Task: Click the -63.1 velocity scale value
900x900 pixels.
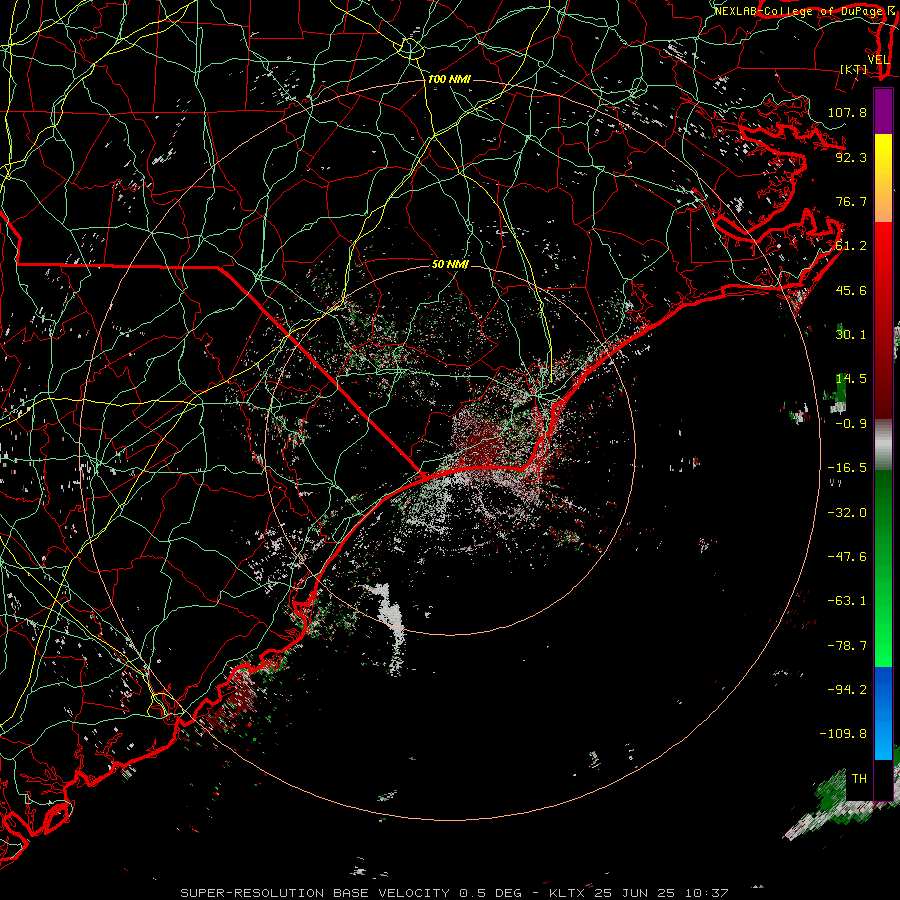Action: [x=847, y=601]
